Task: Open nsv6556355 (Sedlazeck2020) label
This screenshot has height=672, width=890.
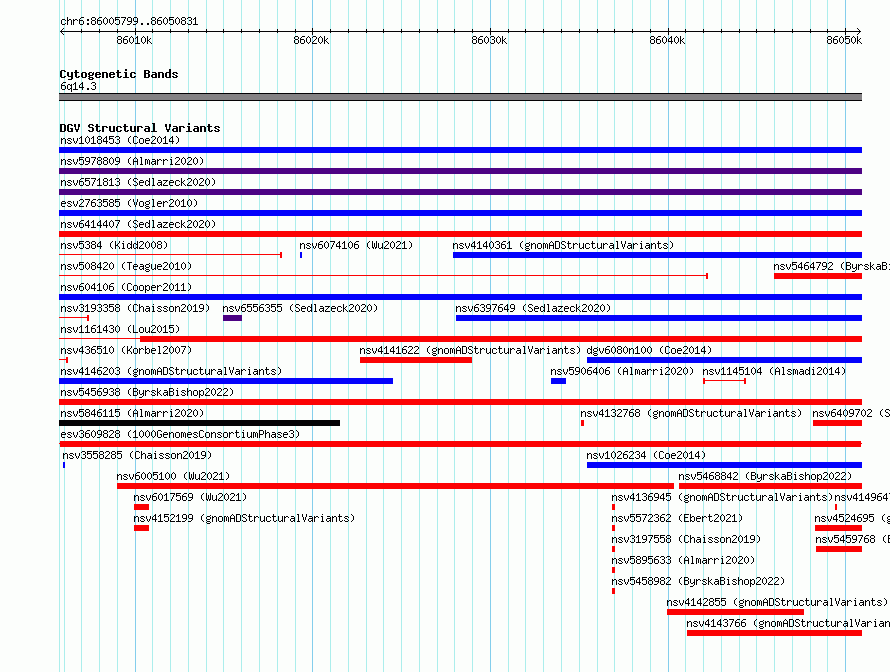Action: pyautogui.click(x=300, y=308)
